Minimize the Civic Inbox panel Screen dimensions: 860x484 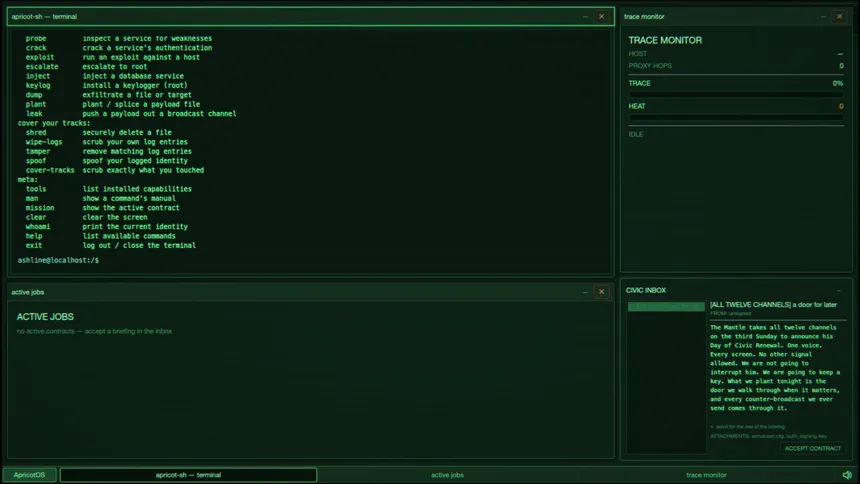pos(839,290)
